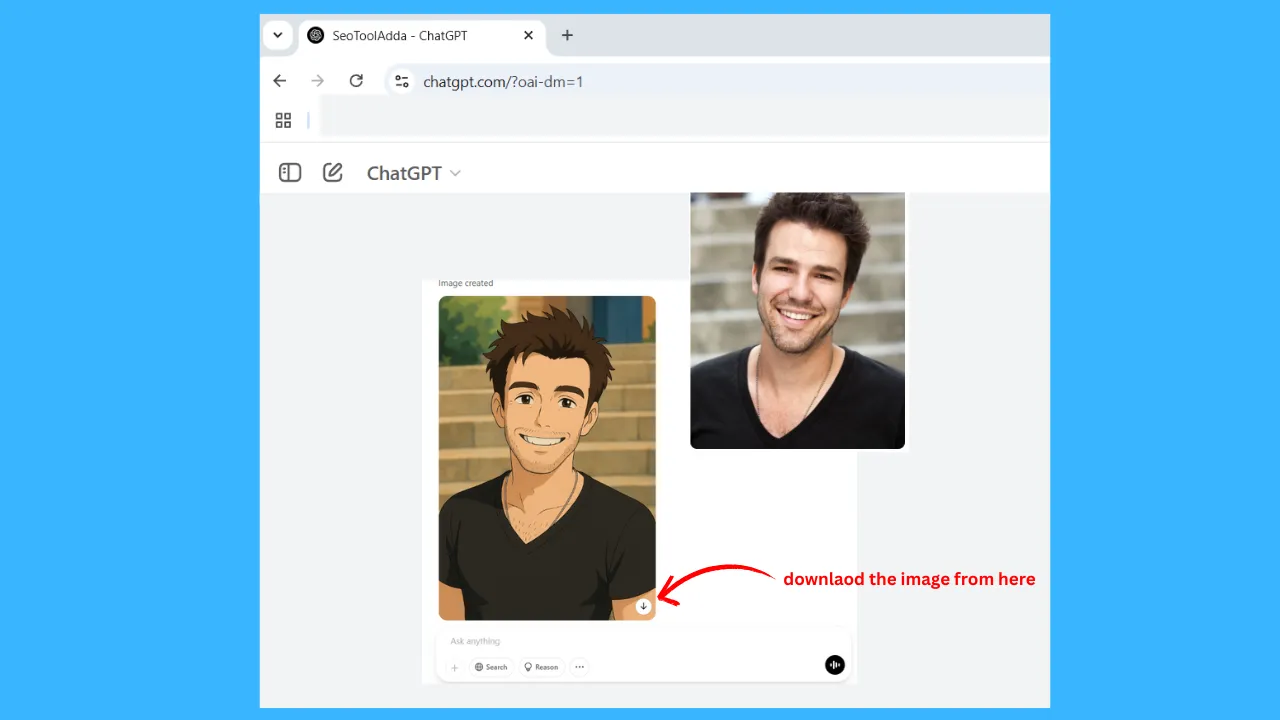Enable Reason mode below the prompt box
Screen dimensions: 1280x720
tap(541, 667)
